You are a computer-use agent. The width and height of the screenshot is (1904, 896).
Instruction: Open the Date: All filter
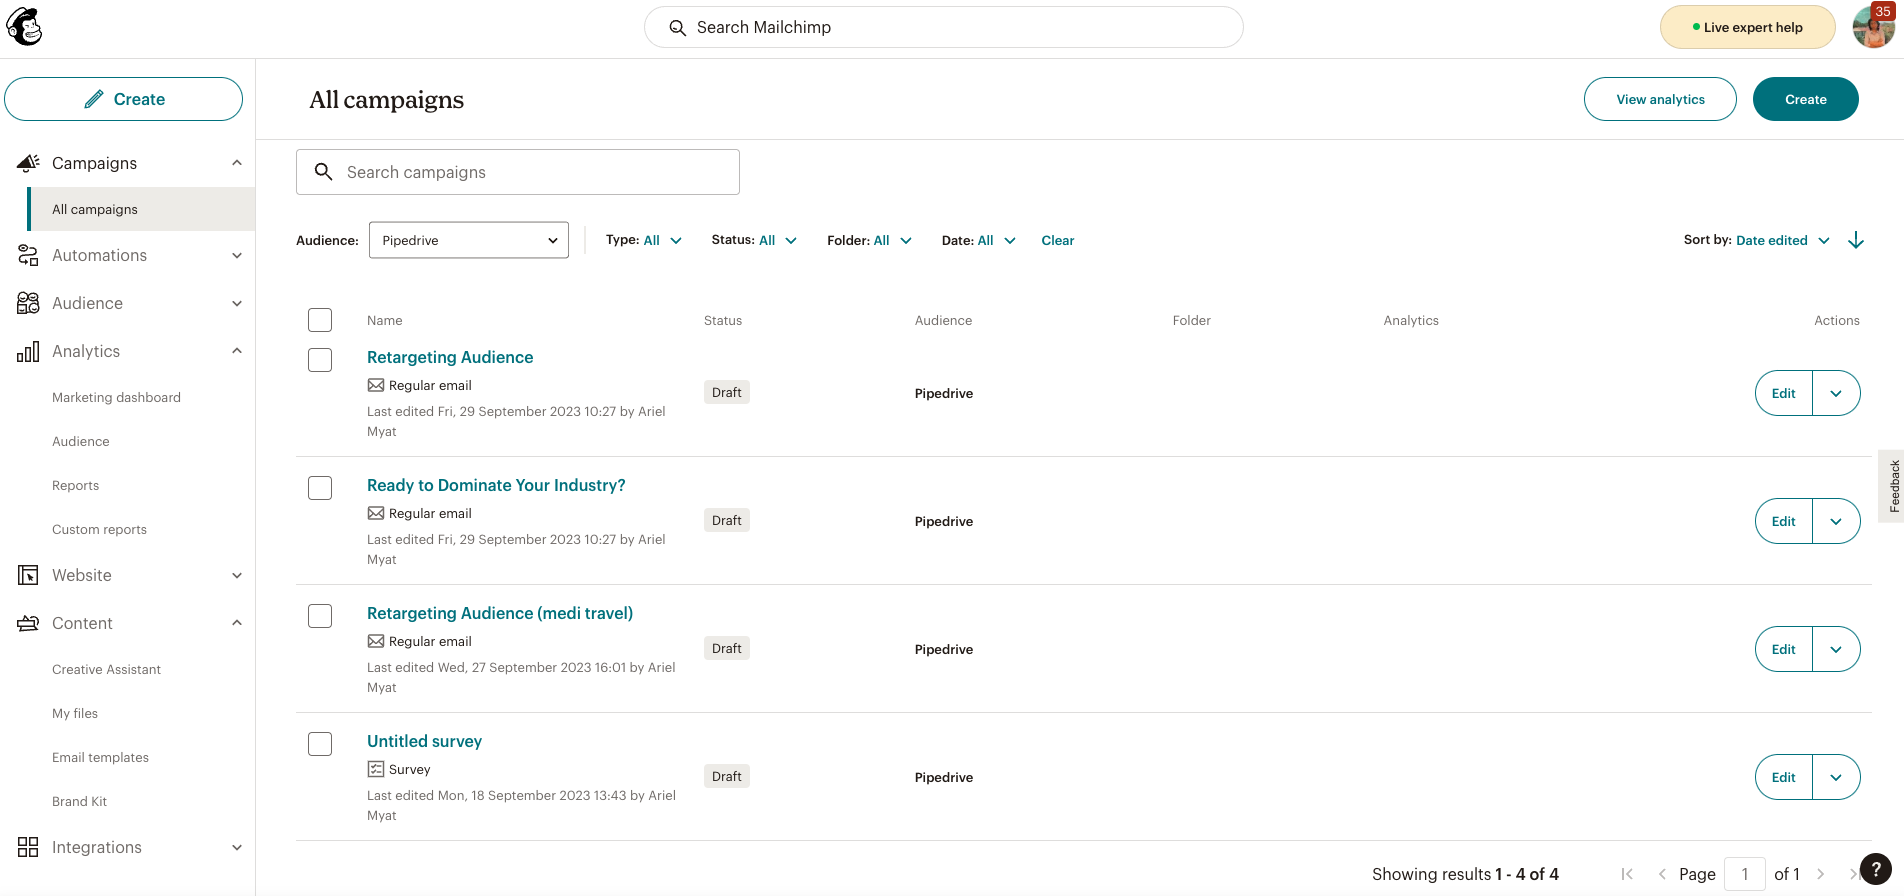click(978, 240)
